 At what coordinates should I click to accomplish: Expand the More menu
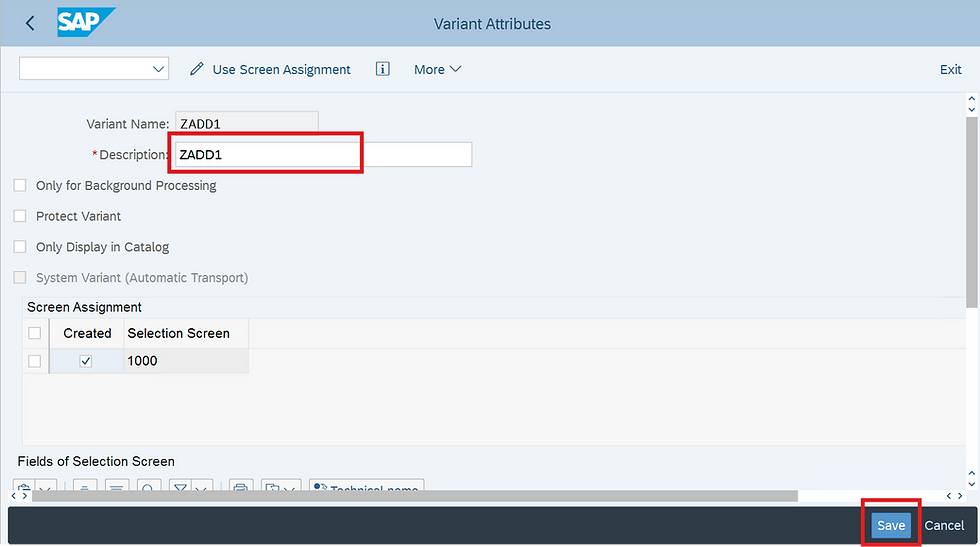pyautogui.click(x=438, y=69)
